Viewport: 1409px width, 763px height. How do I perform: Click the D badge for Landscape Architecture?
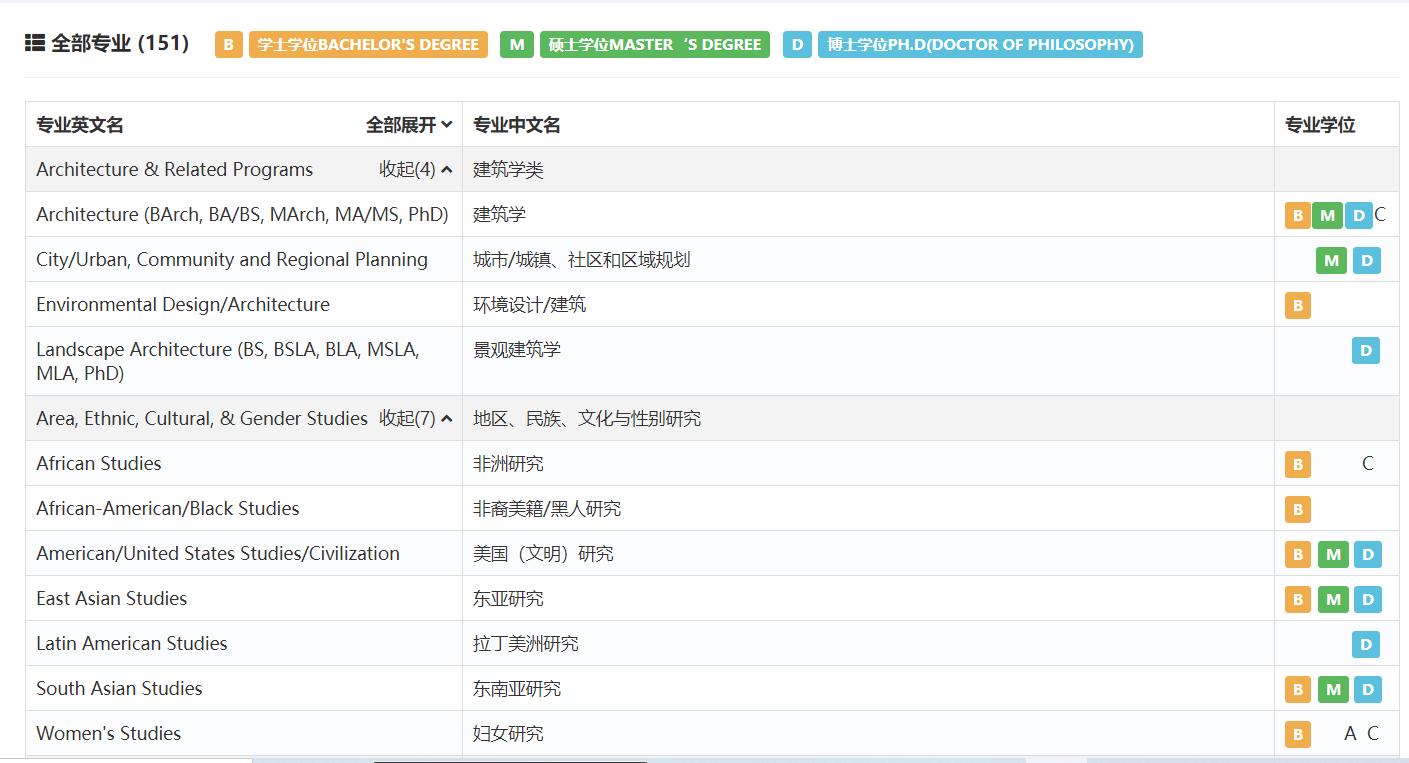[1366, 351]
